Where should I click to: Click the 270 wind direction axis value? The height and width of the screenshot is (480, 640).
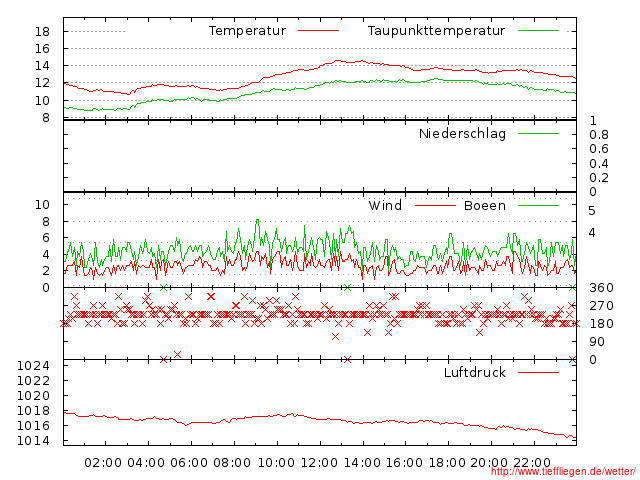point(601,306)
